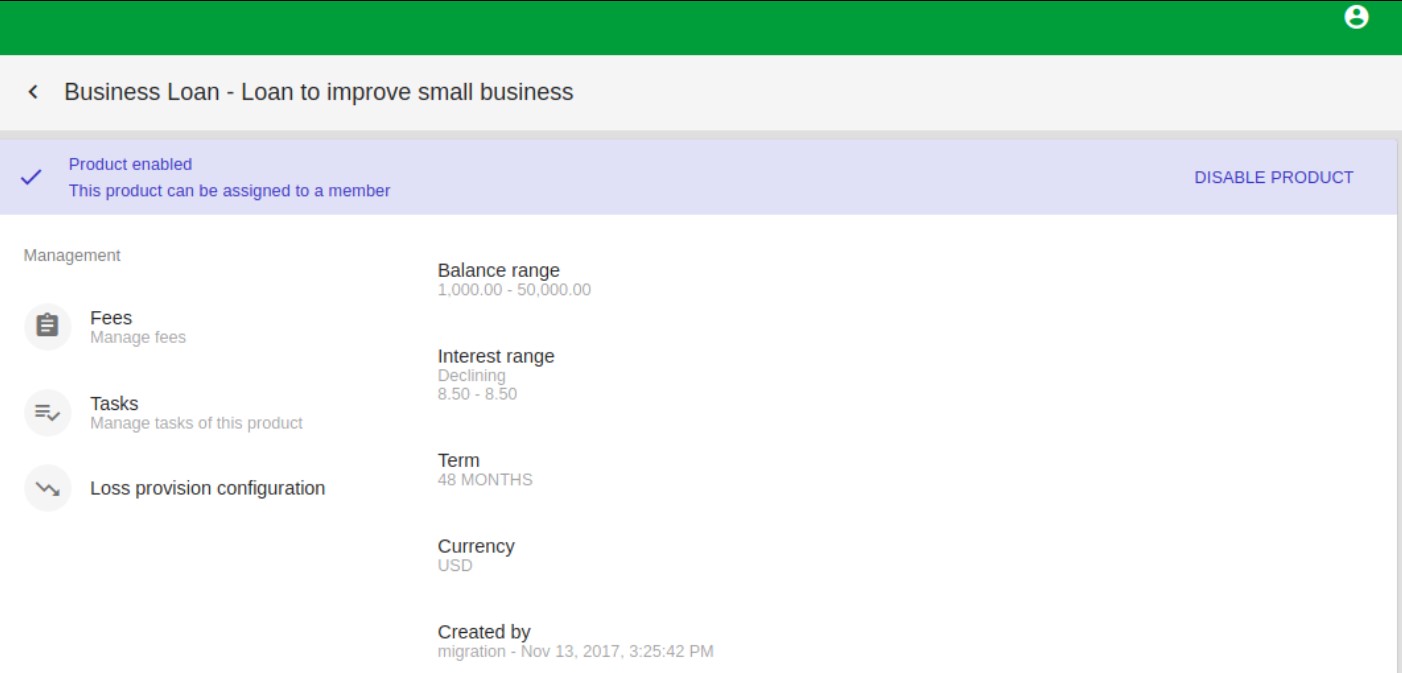Viewport: 1402px width, 673px height.
Task: Select the Fees clipboard icon
Action: click(47, 326)
